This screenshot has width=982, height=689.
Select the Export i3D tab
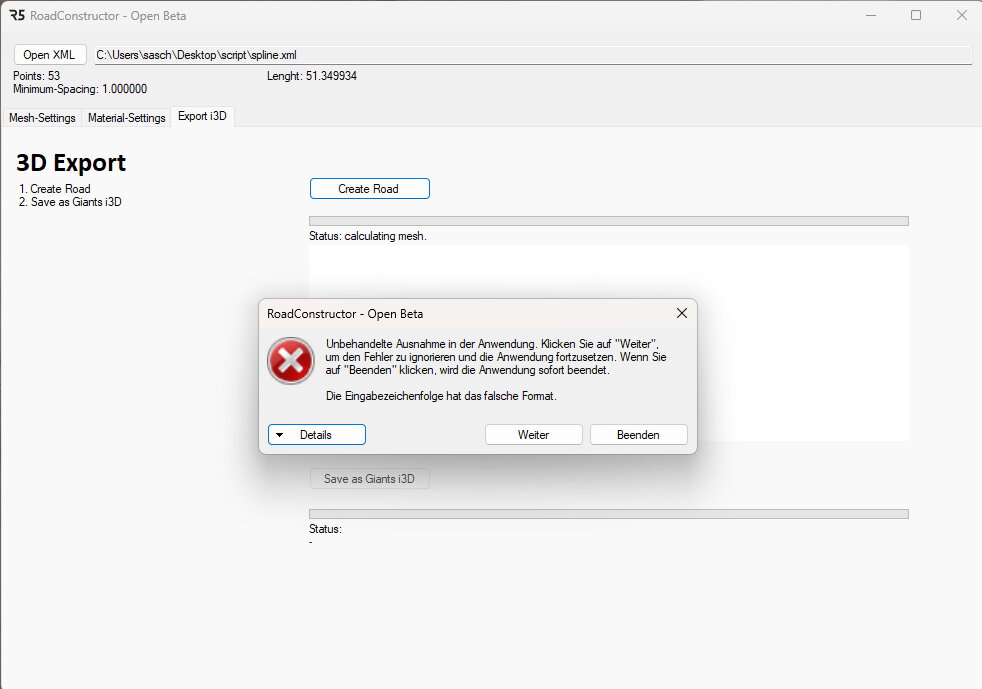click(202, 117)
